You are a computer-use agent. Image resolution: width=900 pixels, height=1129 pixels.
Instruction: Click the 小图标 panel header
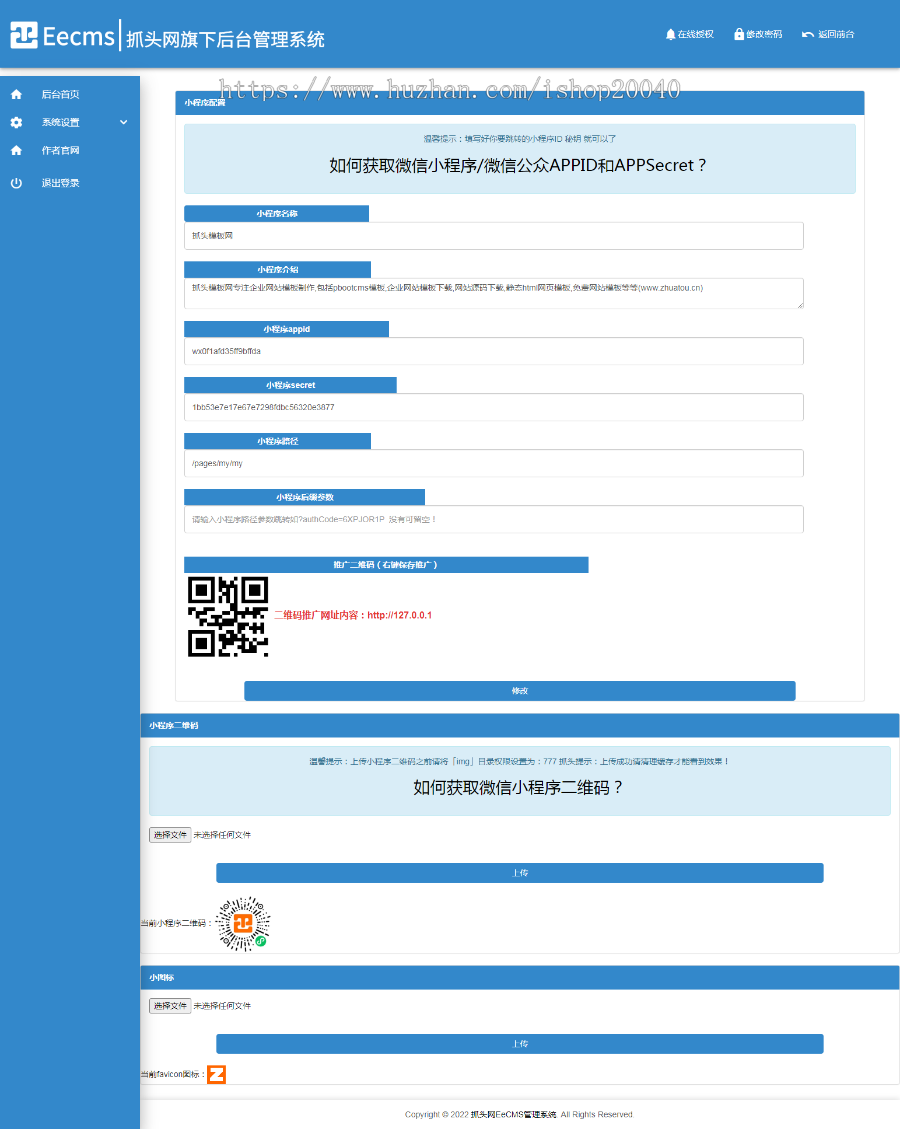pyautogui.click(x=520, y=978)
